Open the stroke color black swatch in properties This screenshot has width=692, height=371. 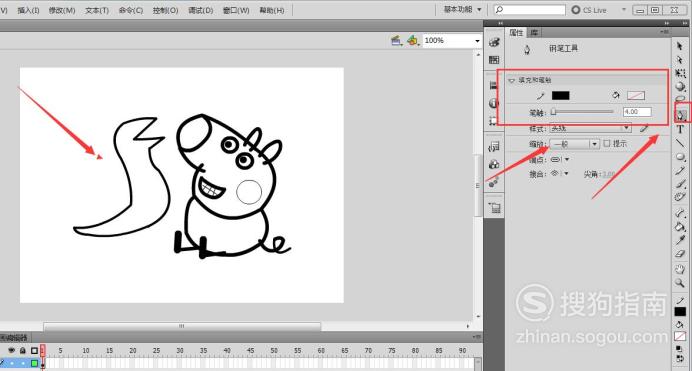click(x=560, y=95)
